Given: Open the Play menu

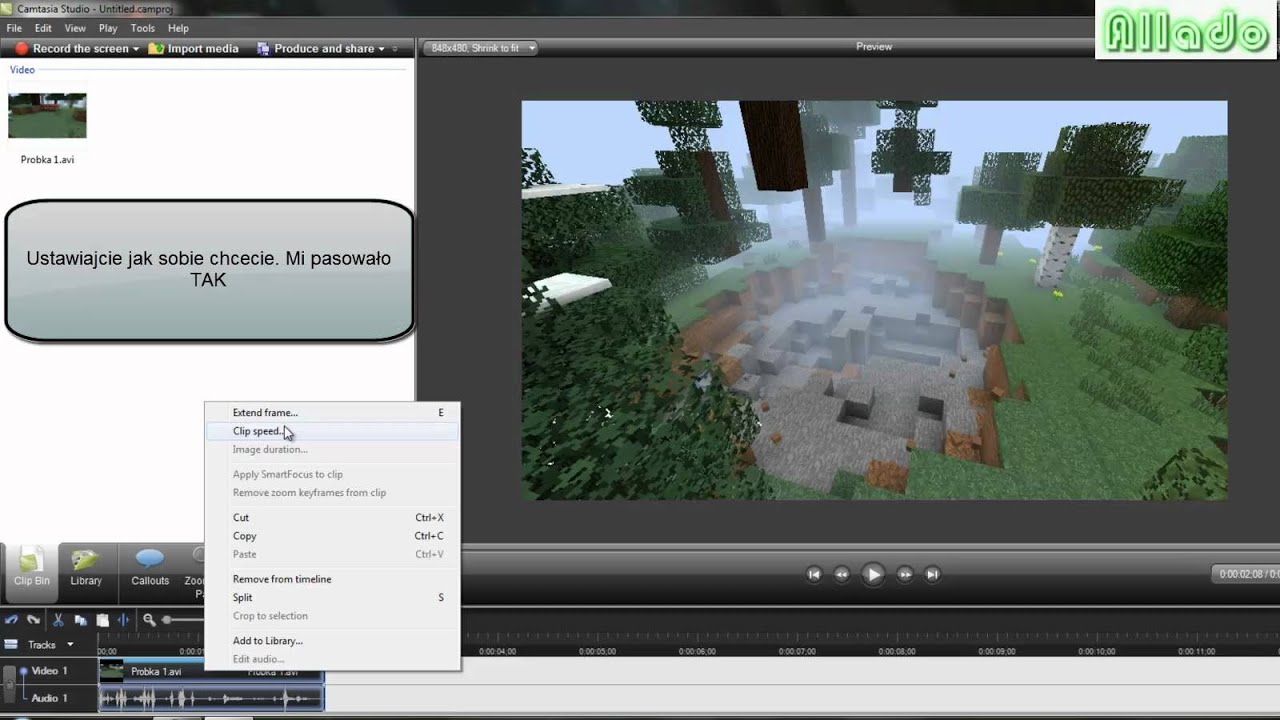Looking at the screenshot, I should 108,28.
